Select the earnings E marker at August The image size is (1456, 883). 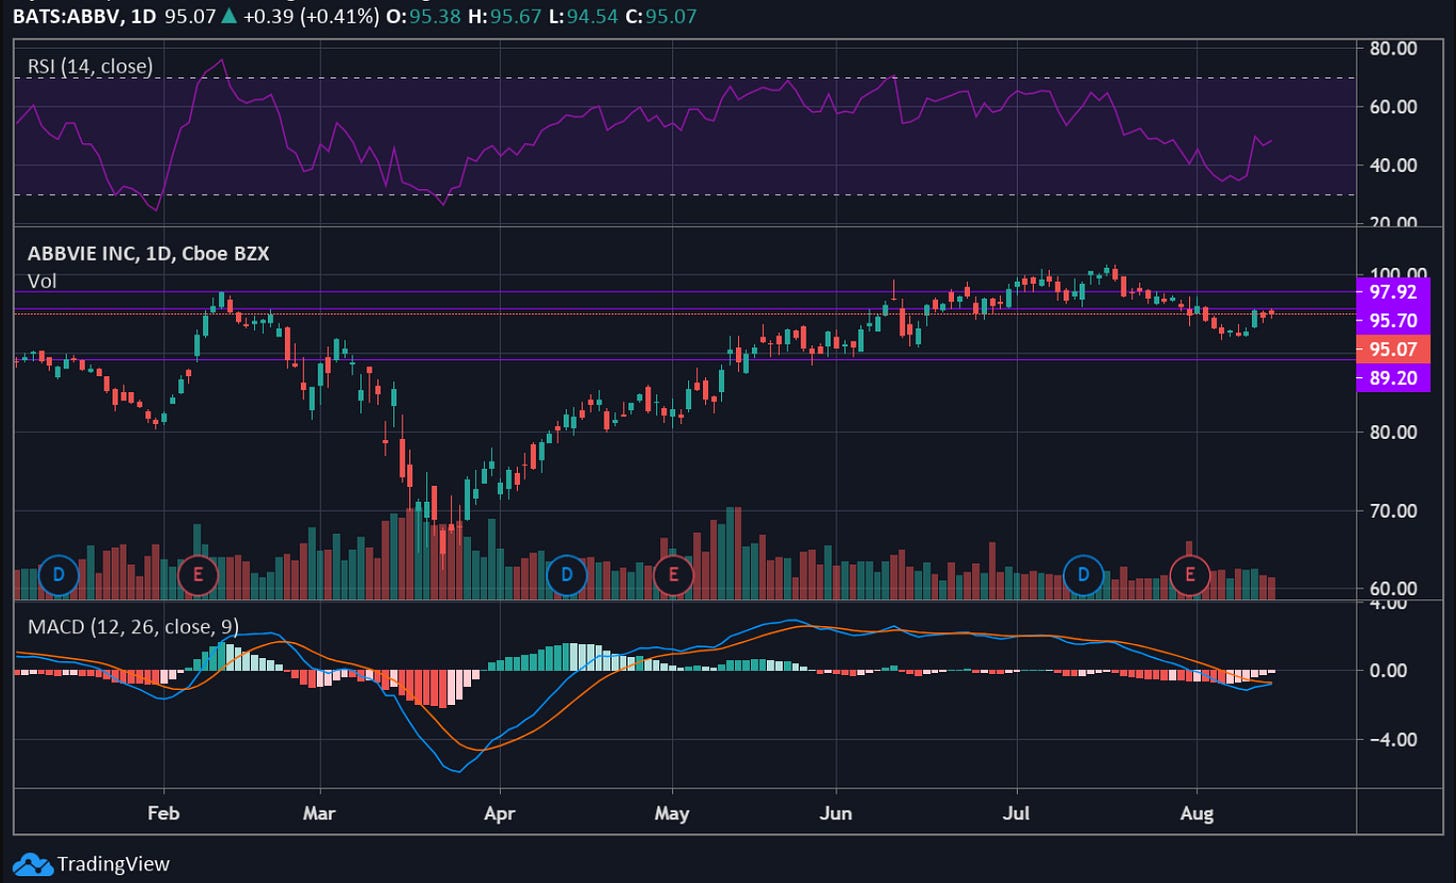pyautogui.click(x=1190, y=575)
